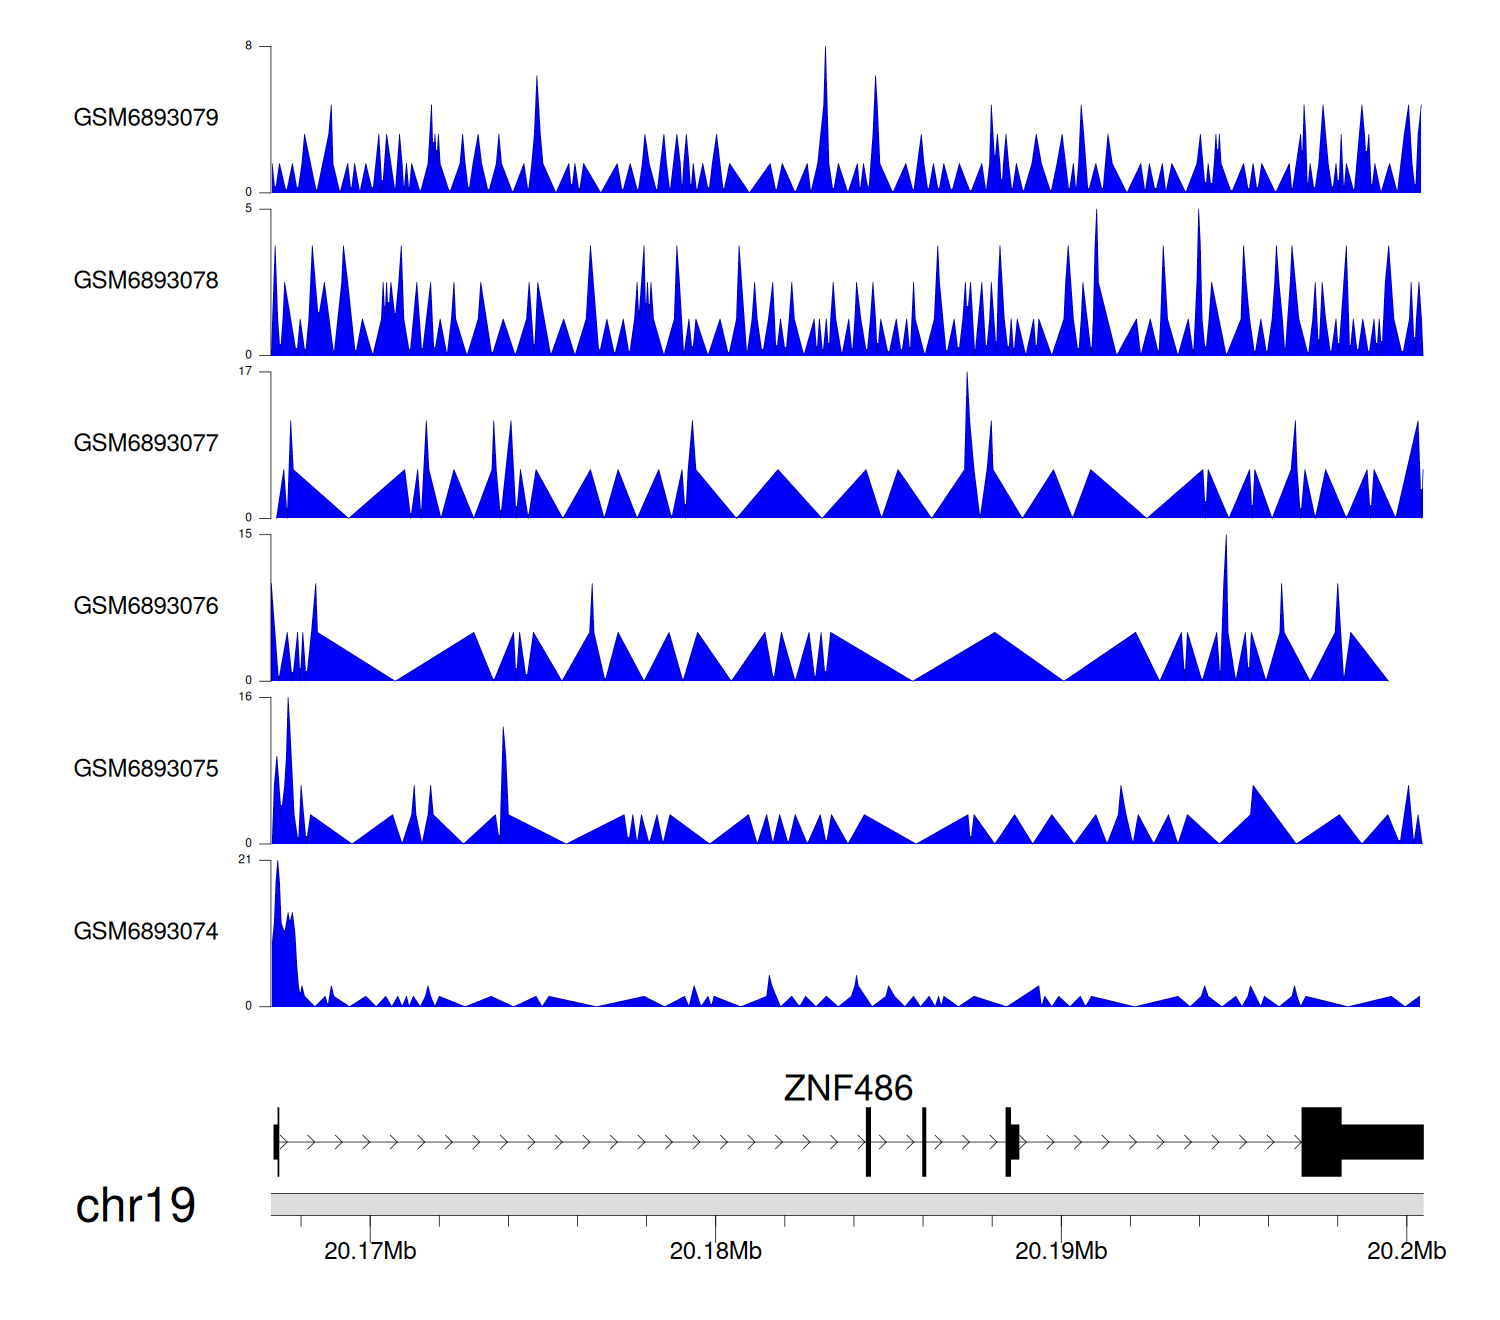Viewport: 1500px width, 1320px height.
Task: Click the 20.17Mb axis tick label
Action: pos(370,1251)
